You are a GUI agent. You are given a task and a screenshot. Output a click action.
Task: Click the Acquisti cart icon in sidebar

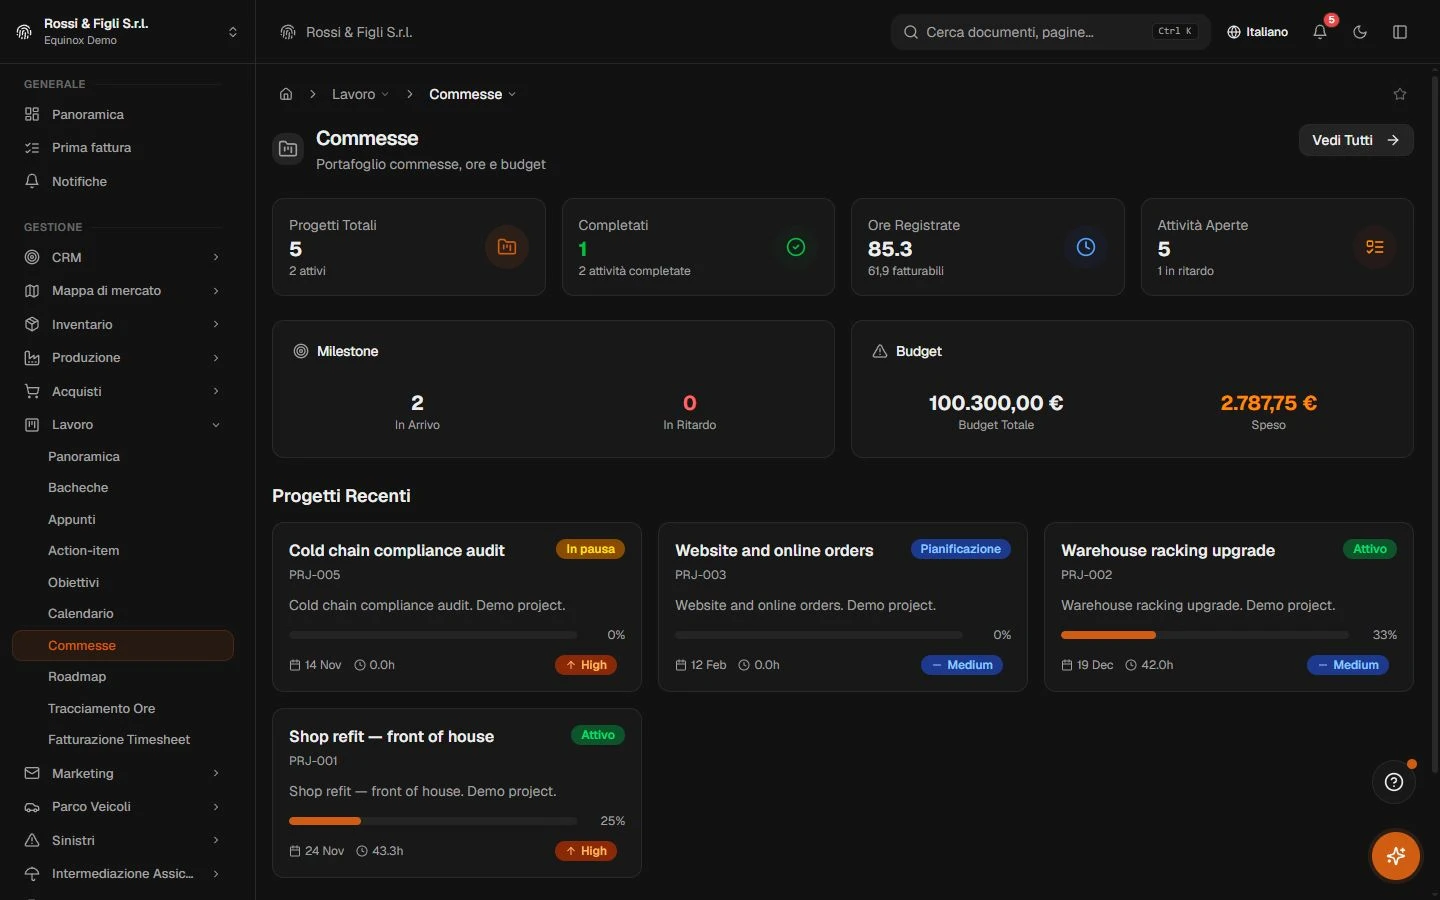point(32,391)
